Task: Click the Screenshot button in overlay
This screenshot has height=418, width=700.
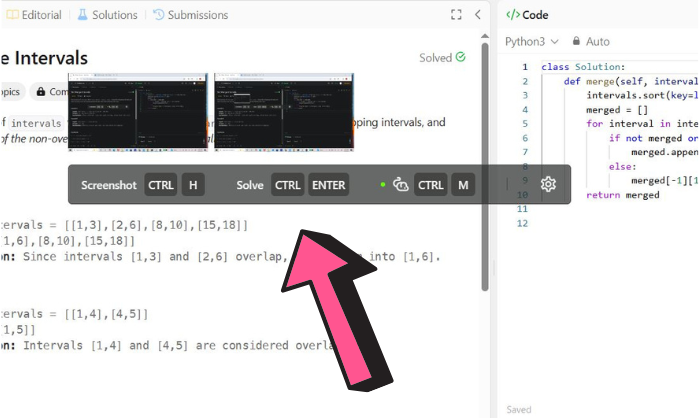Action: (x=108, y=185)
